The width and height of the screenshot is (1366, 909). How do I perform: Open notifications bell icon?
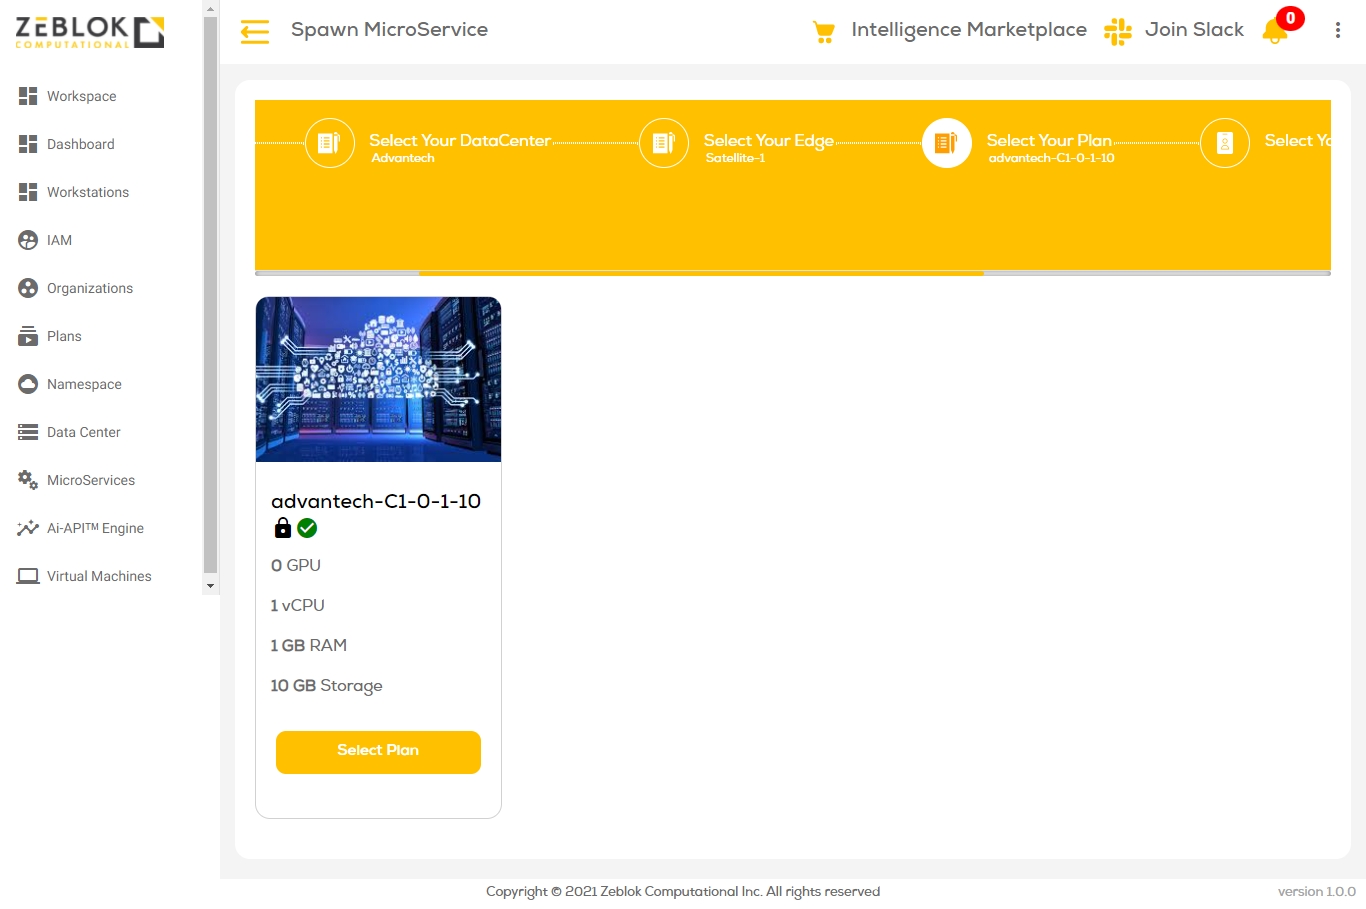[x=1275, y=31]
